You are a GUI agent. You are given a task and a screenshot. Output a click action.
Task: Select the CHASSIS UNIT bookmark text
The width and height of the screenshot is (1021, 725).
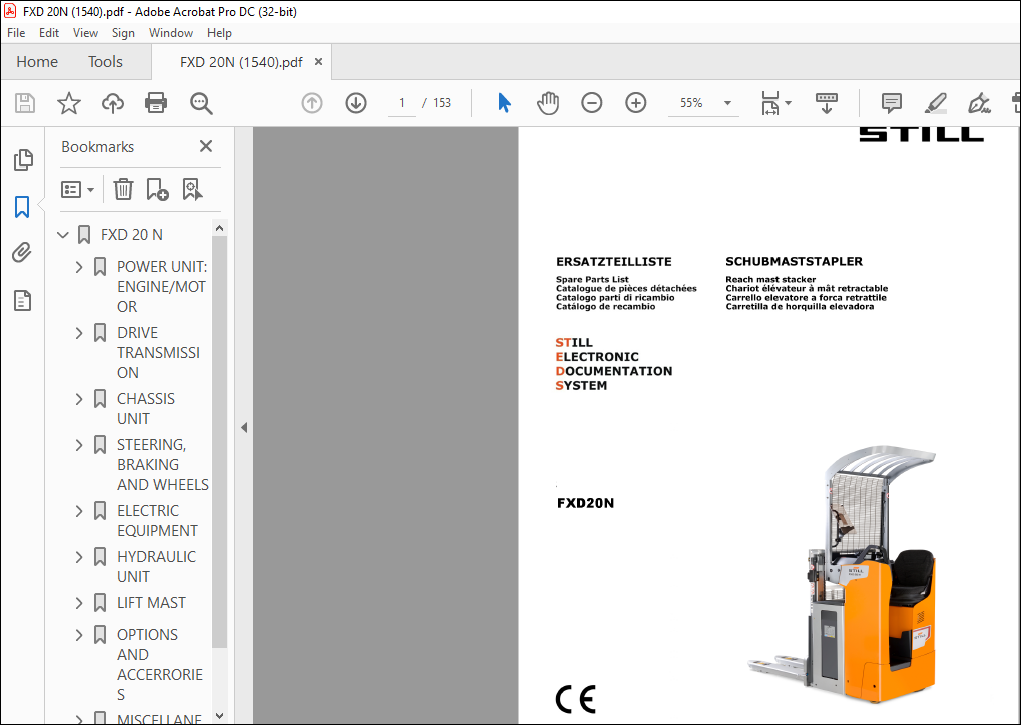(x=146, y=408)
